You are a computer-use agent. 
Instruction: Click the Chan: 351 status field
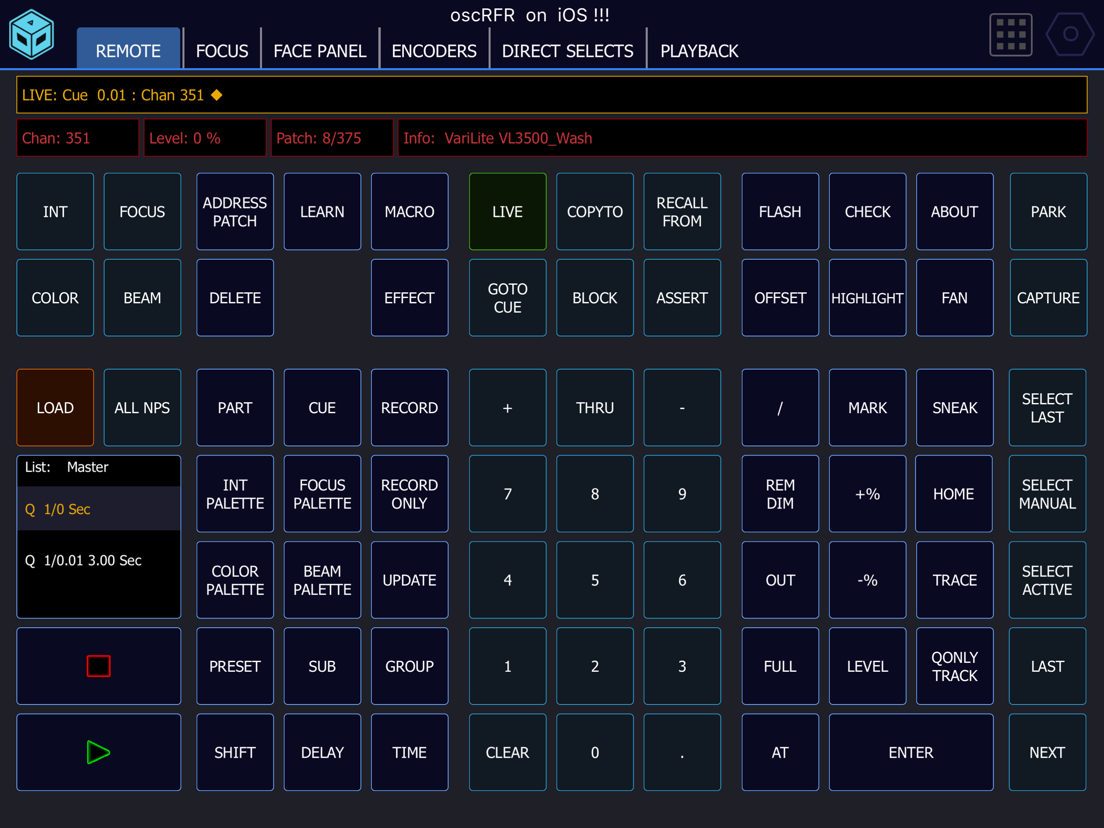[77, 138]
